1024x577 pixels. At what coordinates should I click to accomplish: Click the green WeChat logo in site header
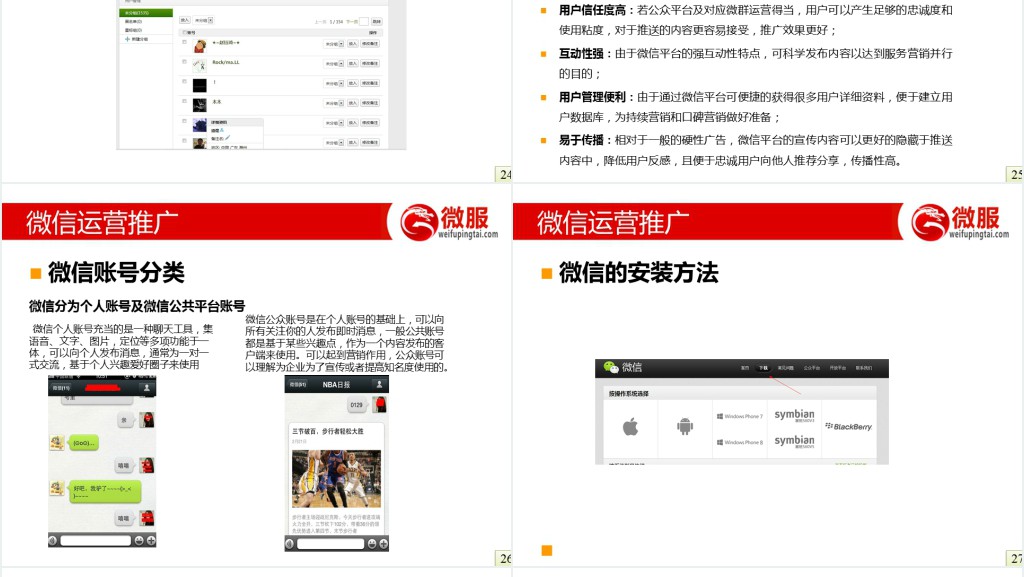coord(611,367)
